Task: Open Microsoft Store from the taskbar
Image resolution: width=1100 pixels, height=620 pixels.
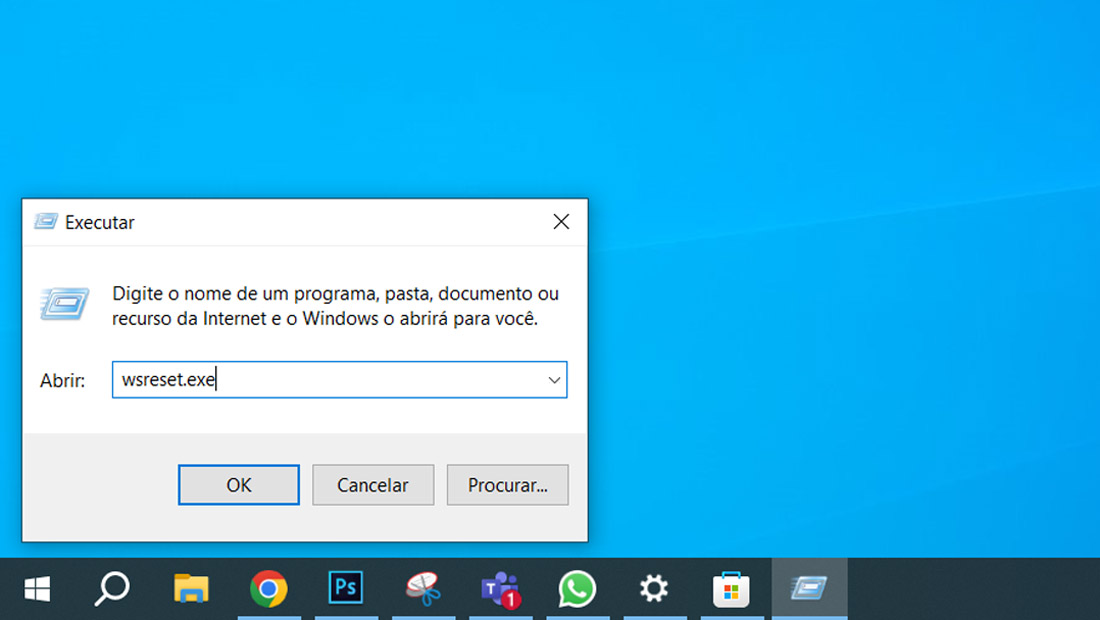Action: 731,588
